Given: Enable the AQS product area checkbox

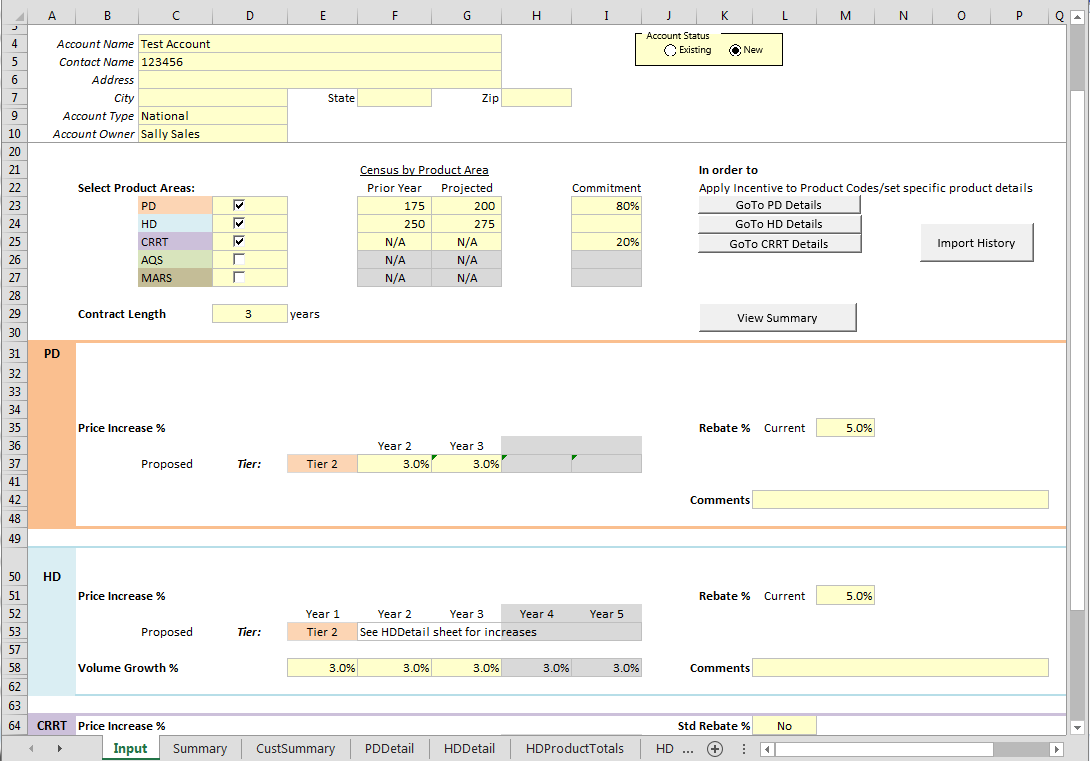Looking at the screenshot, I should click(239, 259).
